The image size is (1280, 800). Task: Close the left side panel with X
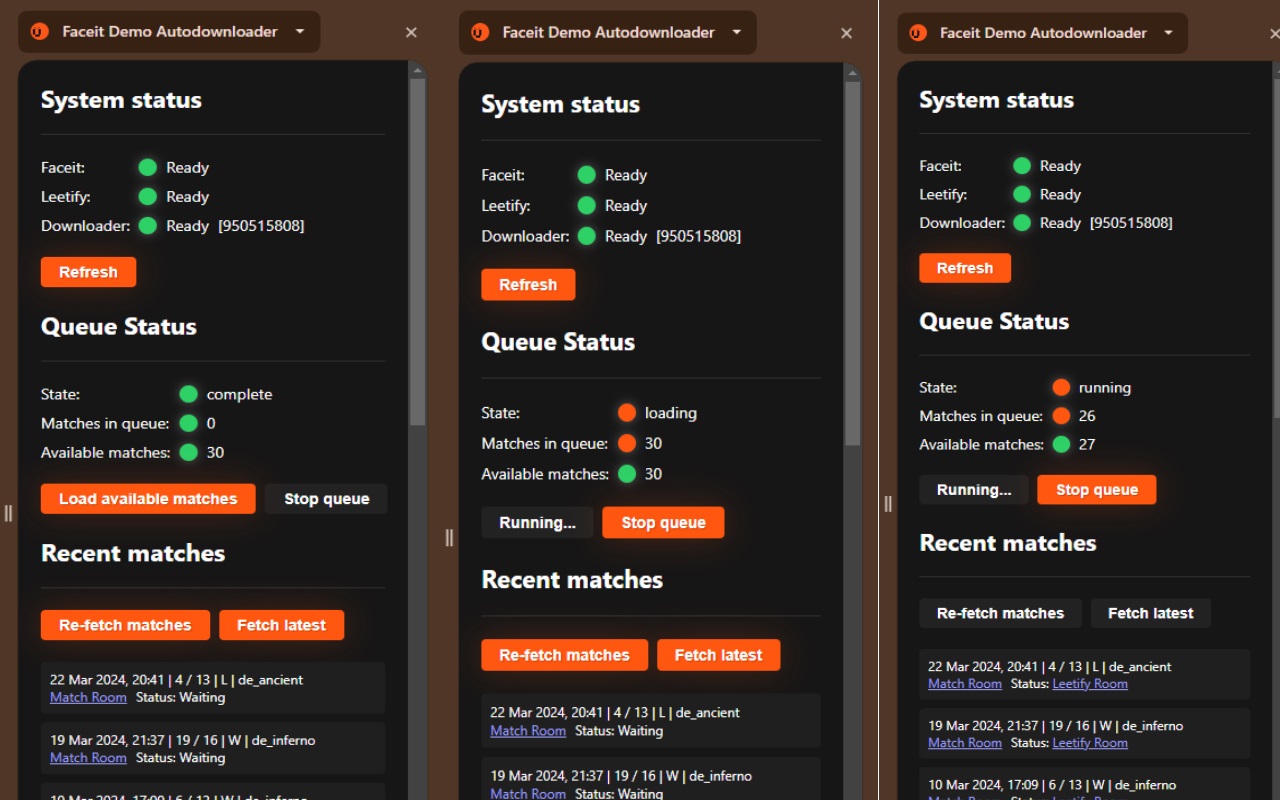click(411, 33)
